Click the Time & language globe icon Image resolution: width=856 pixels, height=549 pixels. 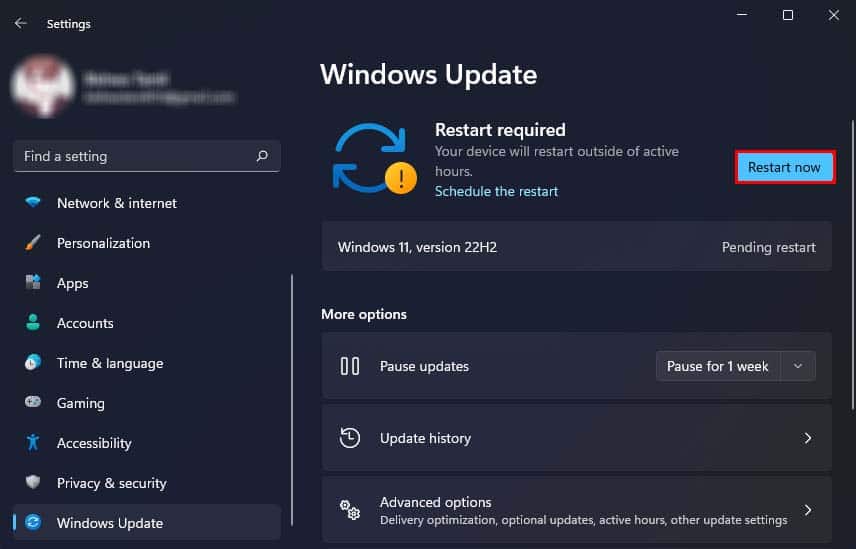[33, 362]
